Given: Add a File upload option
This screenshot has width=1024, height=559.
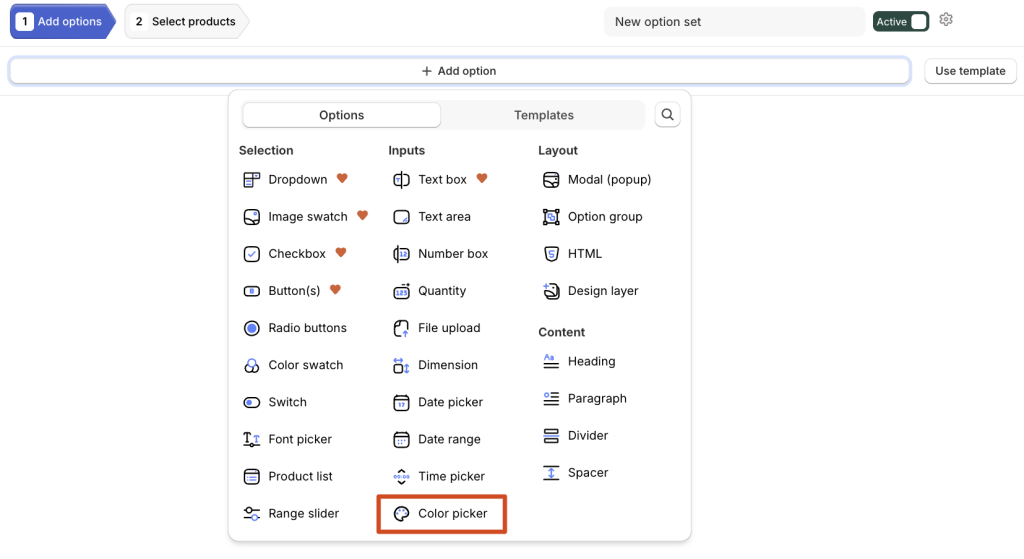Looking at the screenshot, I should (x=437, y=328).
